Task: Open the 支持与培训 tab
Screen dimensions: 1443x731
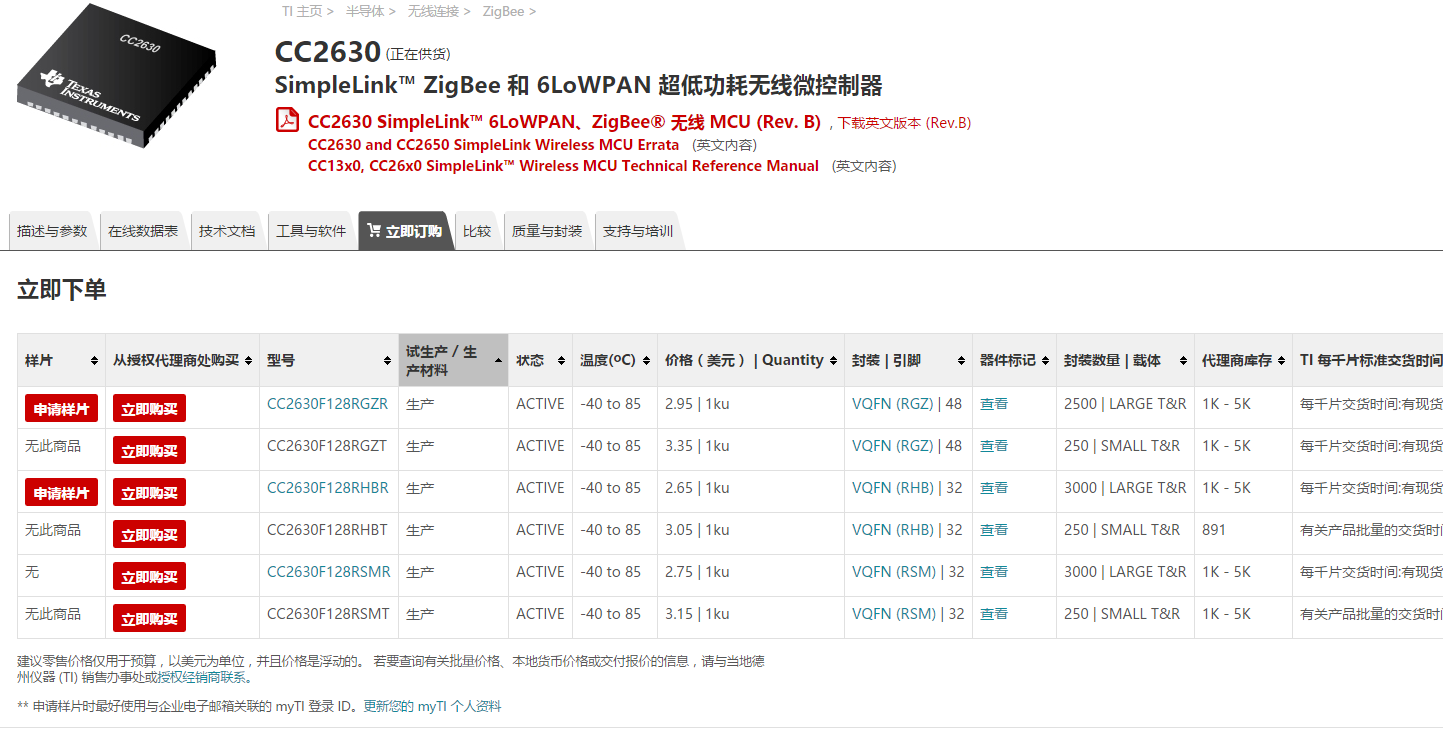Action: click(638, 231)
